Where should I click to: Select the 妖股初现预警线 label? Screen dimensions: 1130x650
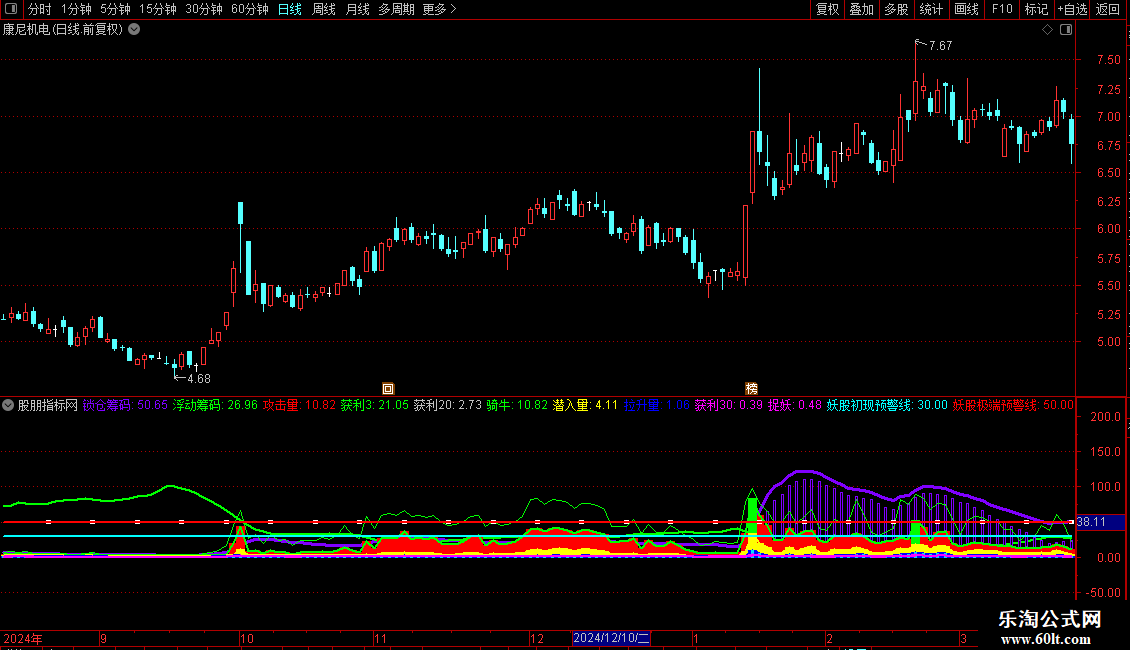tap(887, 406)
